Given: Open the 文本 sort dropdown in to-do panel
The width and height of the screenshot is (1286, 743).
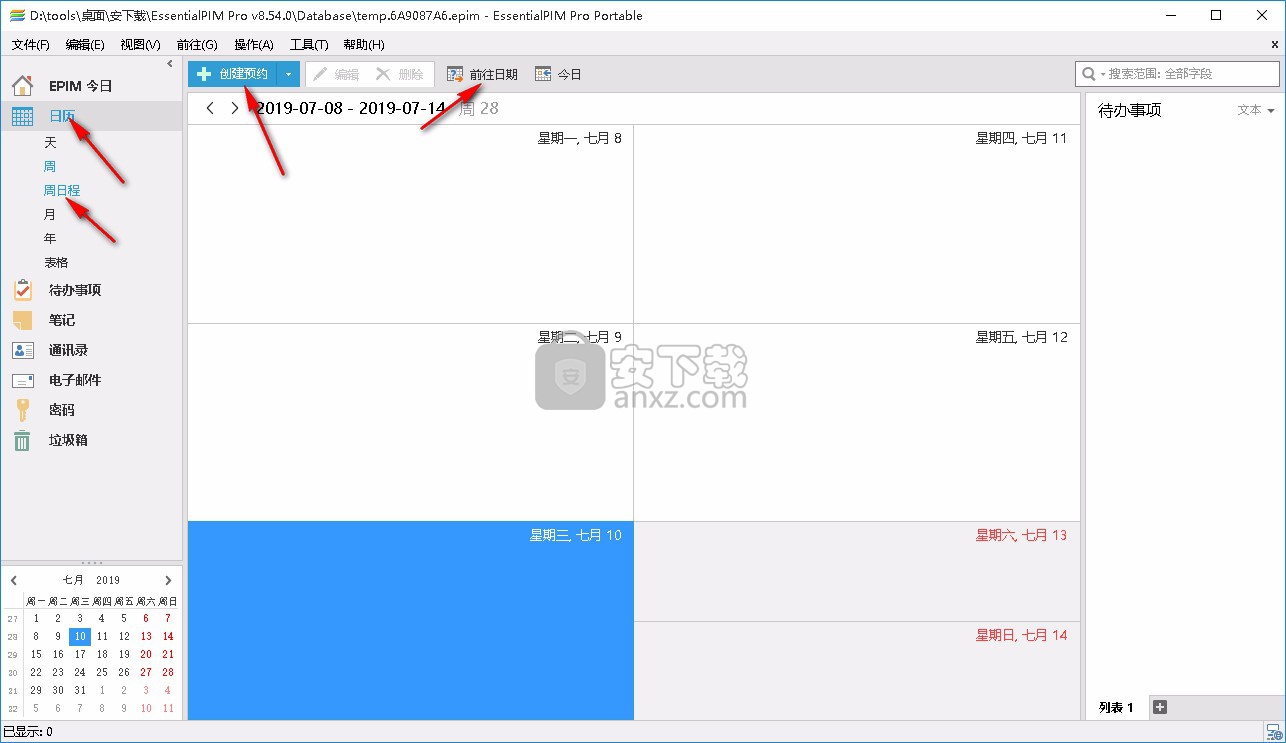Looking at the screenshot, I should point(1256,110).
